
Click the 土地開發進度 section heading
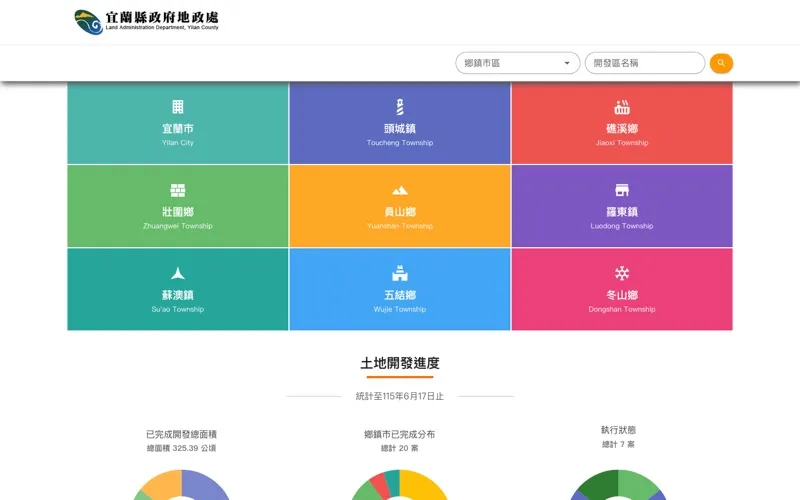[400, 363]
